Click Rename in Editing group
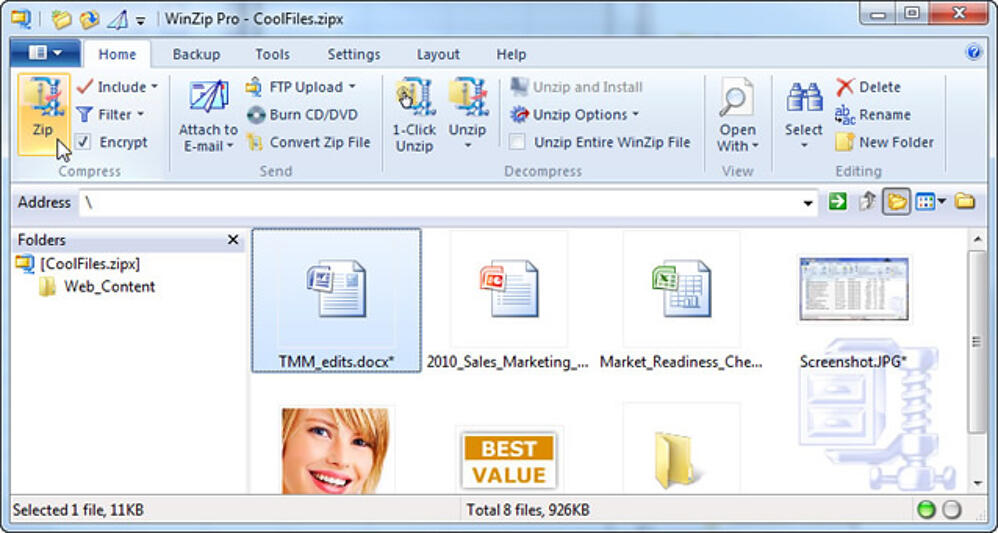 point(872,115)
